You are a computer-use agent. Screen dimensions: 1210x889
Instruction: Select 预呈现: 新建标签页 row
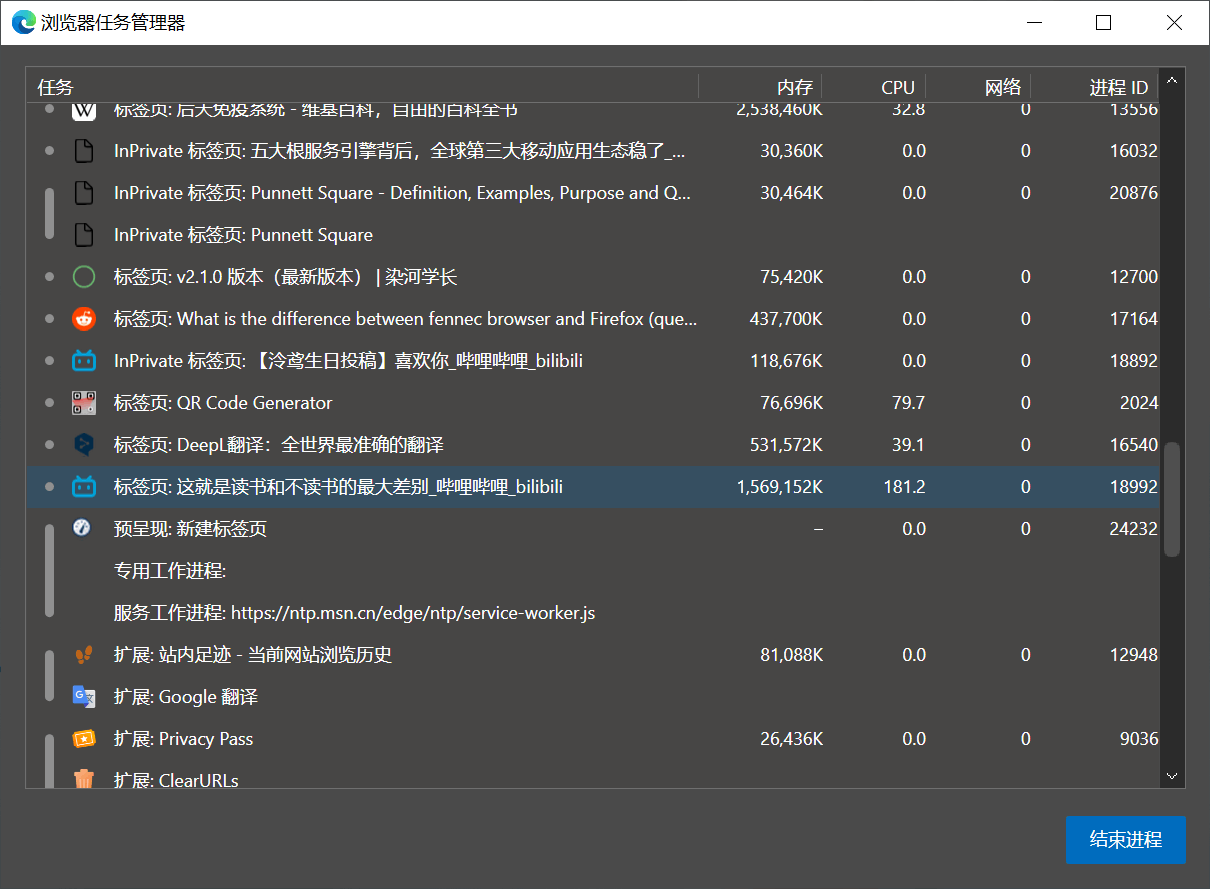(x=593, y=529)
